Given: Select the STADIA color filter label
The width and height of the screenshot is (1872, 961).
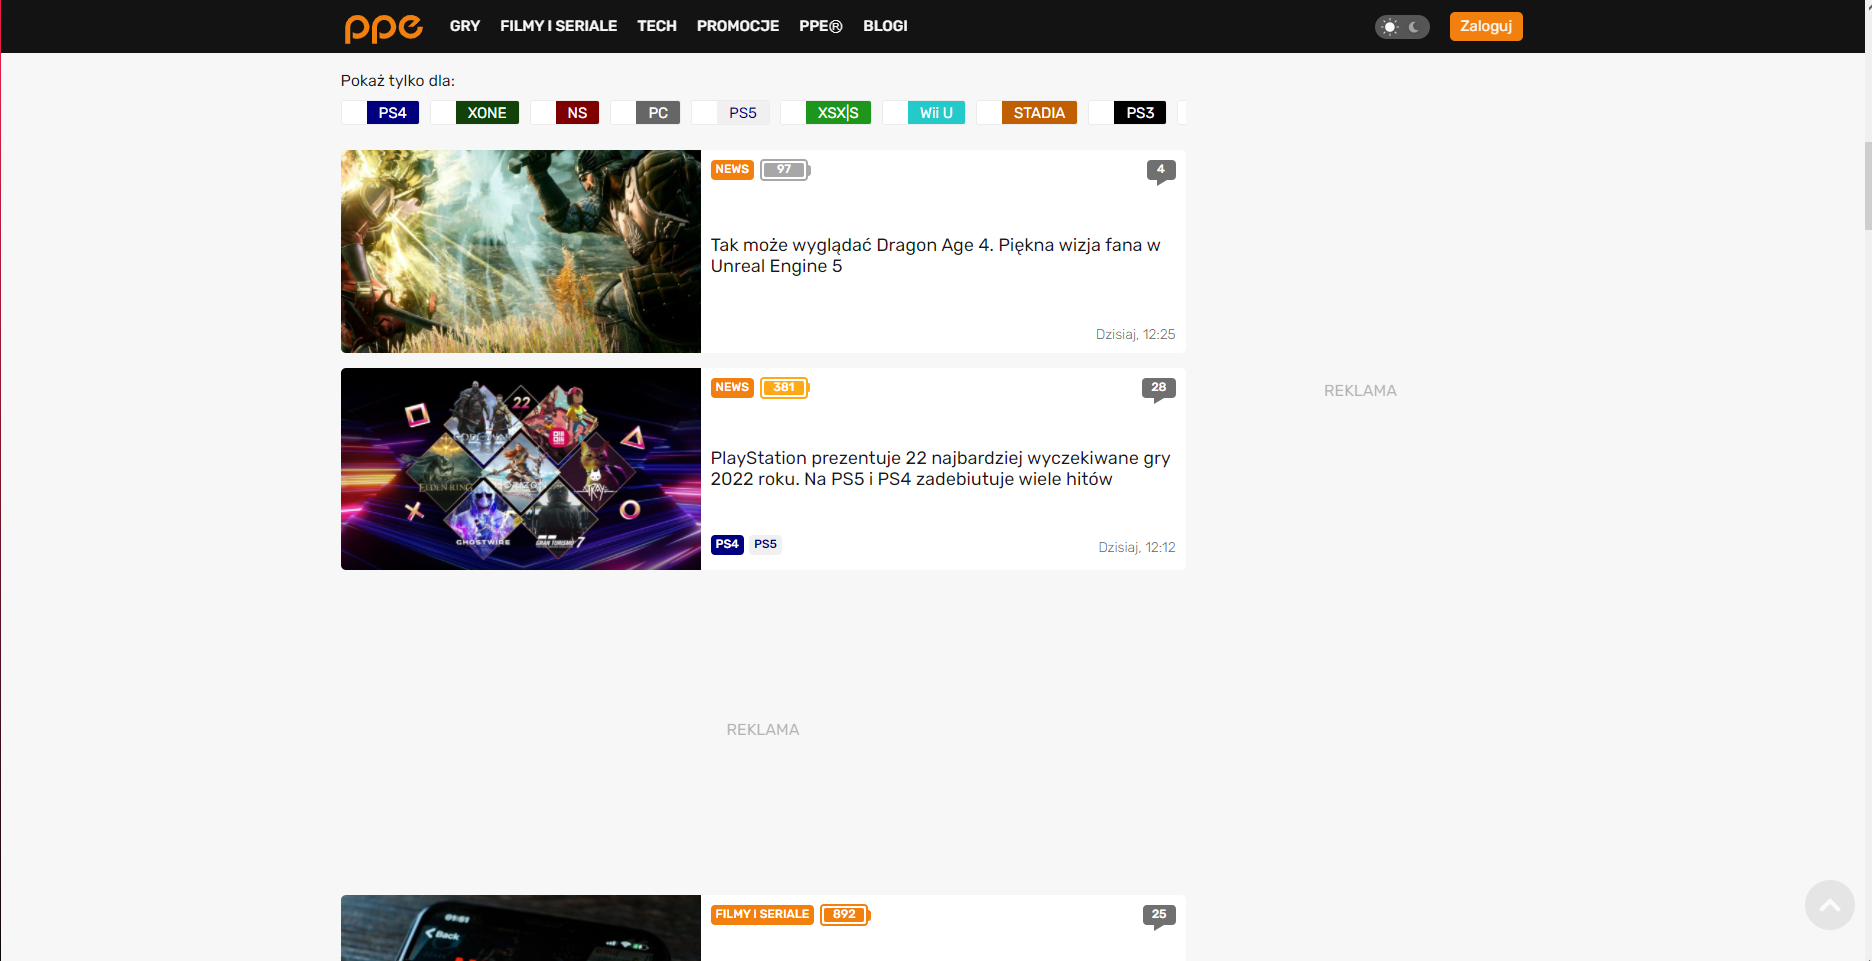Looking at the screenshot, I should click(x=1039, y=113).
